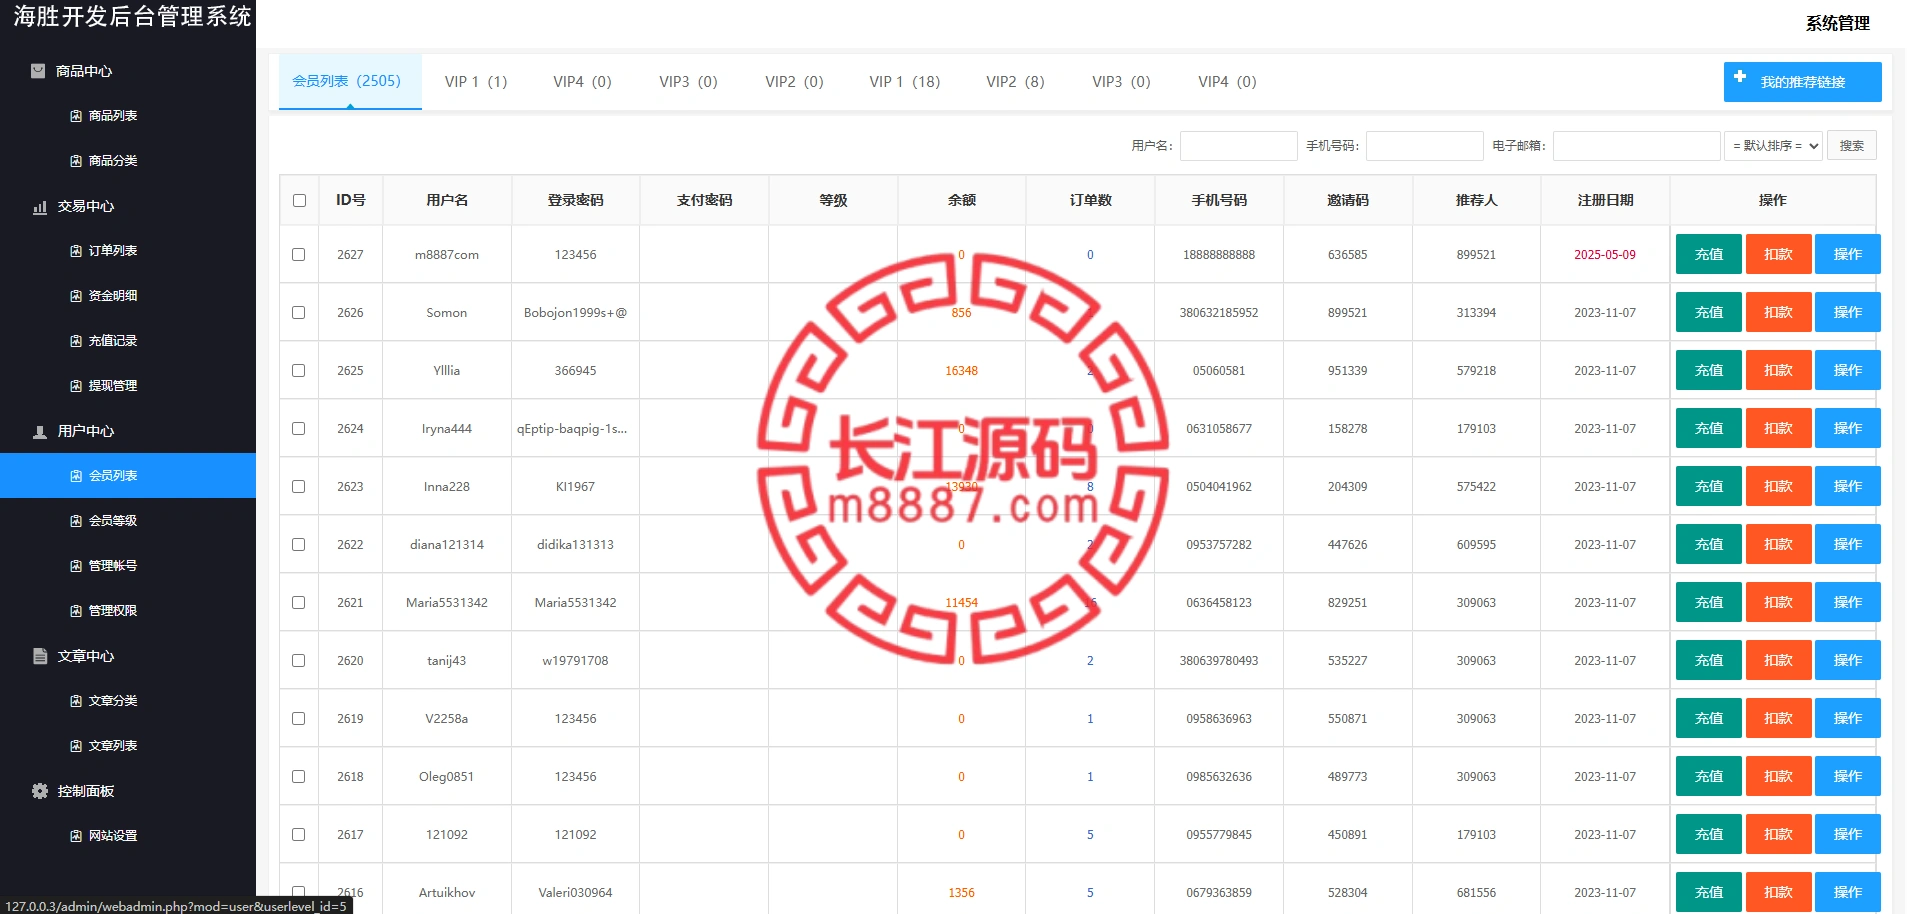This screenshot has height=914, width=1907.
Task: Switch to the VIP2 (8) tab
Action: pos(1015,82)
